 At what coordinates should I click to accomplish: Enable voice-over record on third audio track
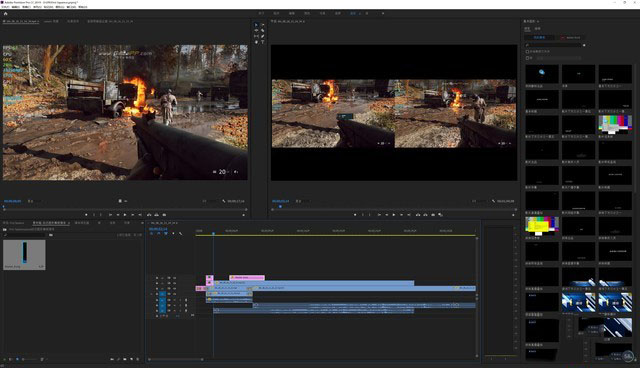[186, 310]
